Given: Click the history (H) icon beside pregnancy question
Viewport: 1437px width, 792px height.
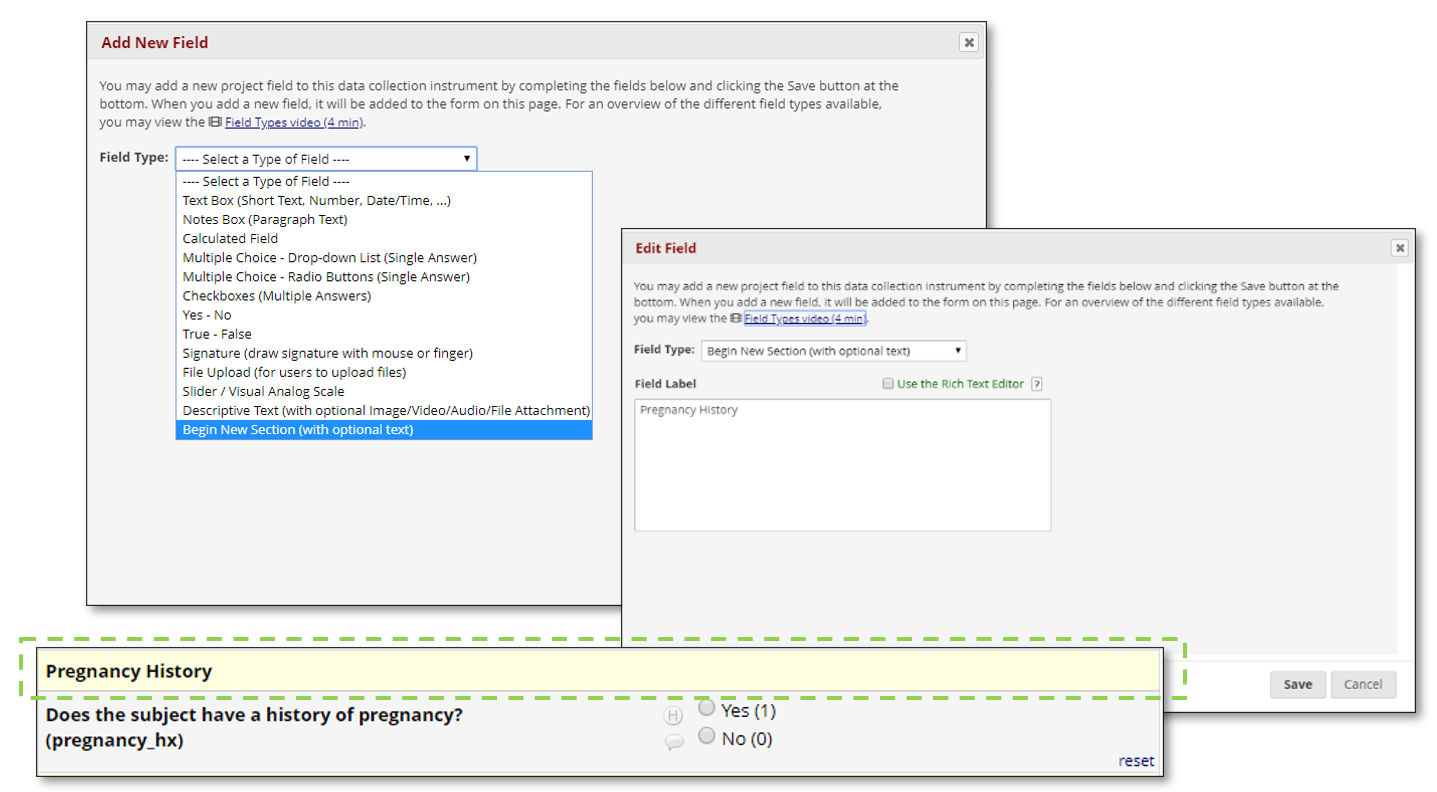Looking at the screenshot, I should click(x=674, y=715).
